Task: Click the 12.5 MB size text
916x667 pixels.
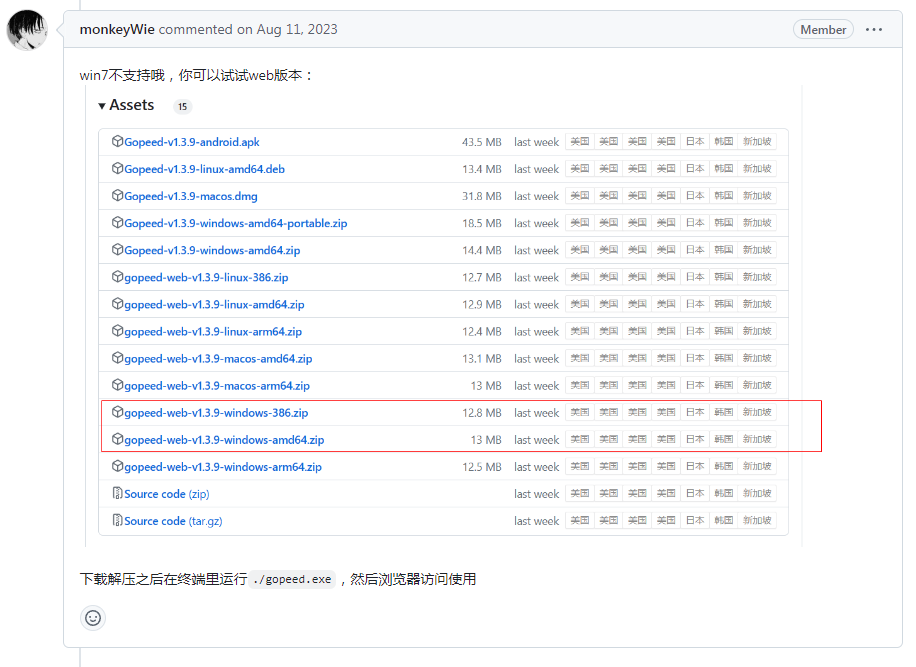Action: (481, 467)
